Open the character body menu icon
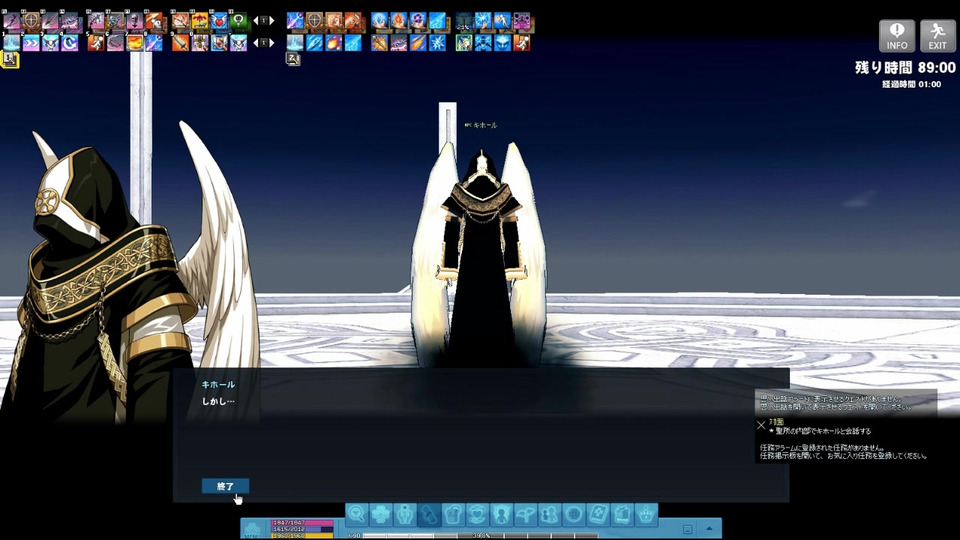The image size is (960, 540). [x=405, y=514]
